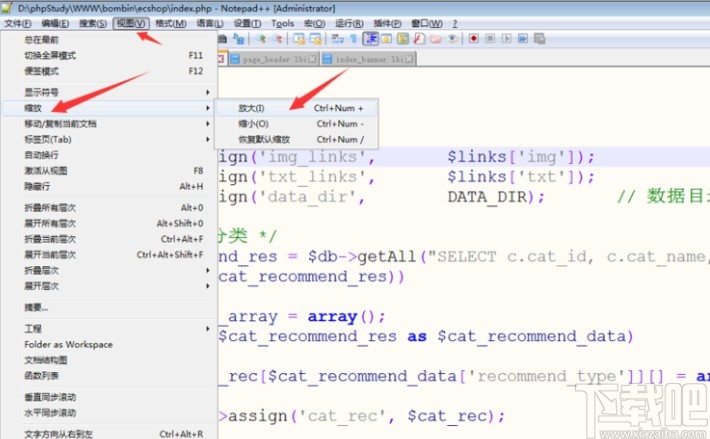
Task: Close the page_header.lbi tab
Action: click(x=312, y=59)
